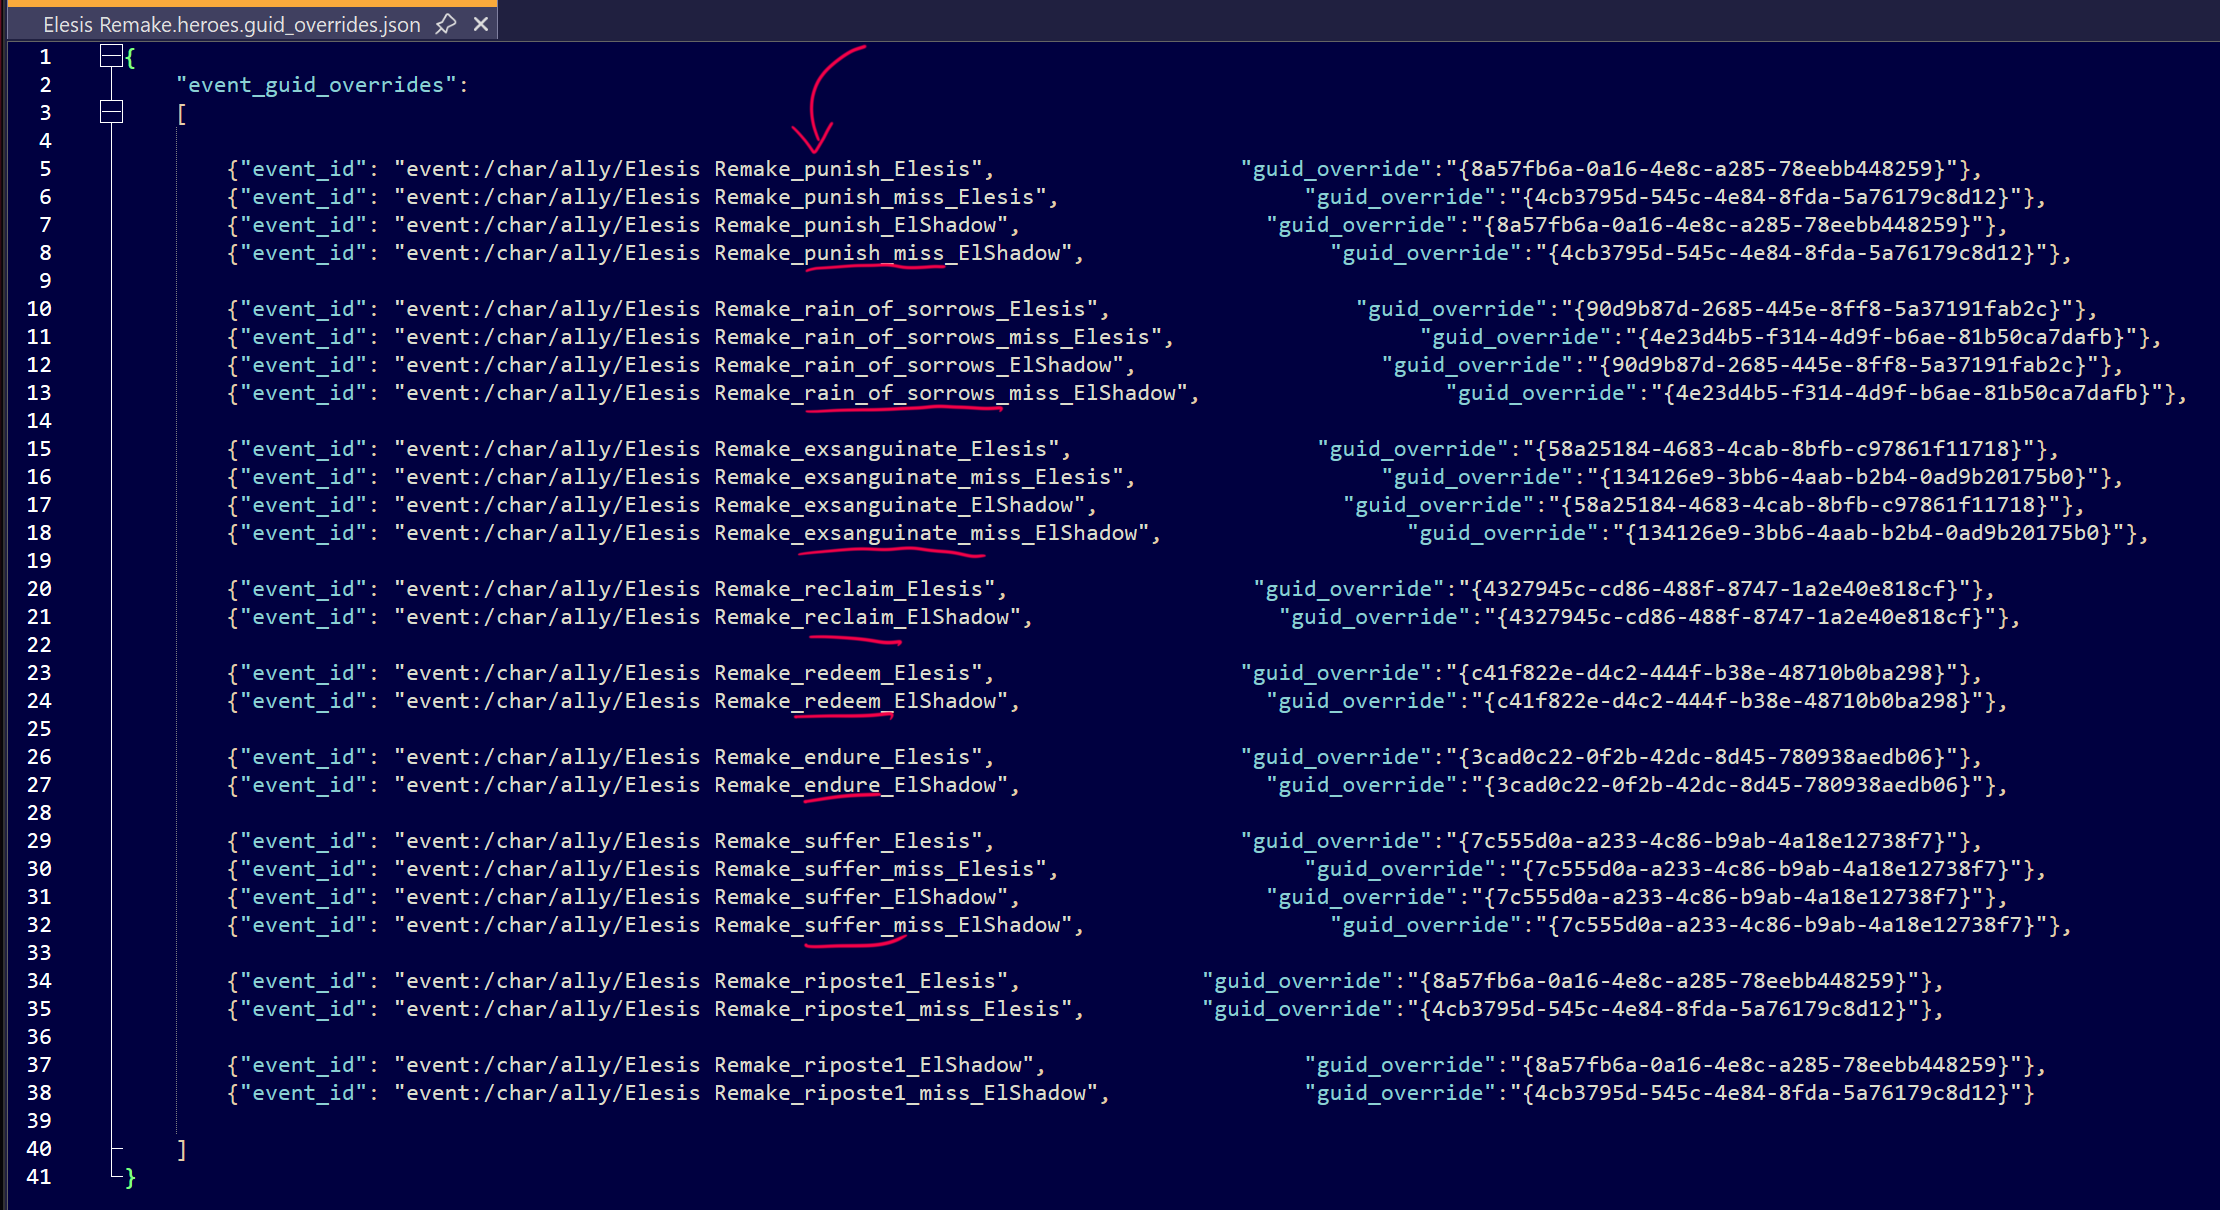Click the guid_override value on line 29
Image resolution: width=2220 pixels, height=1210 pixels.
pos(1702,841)
